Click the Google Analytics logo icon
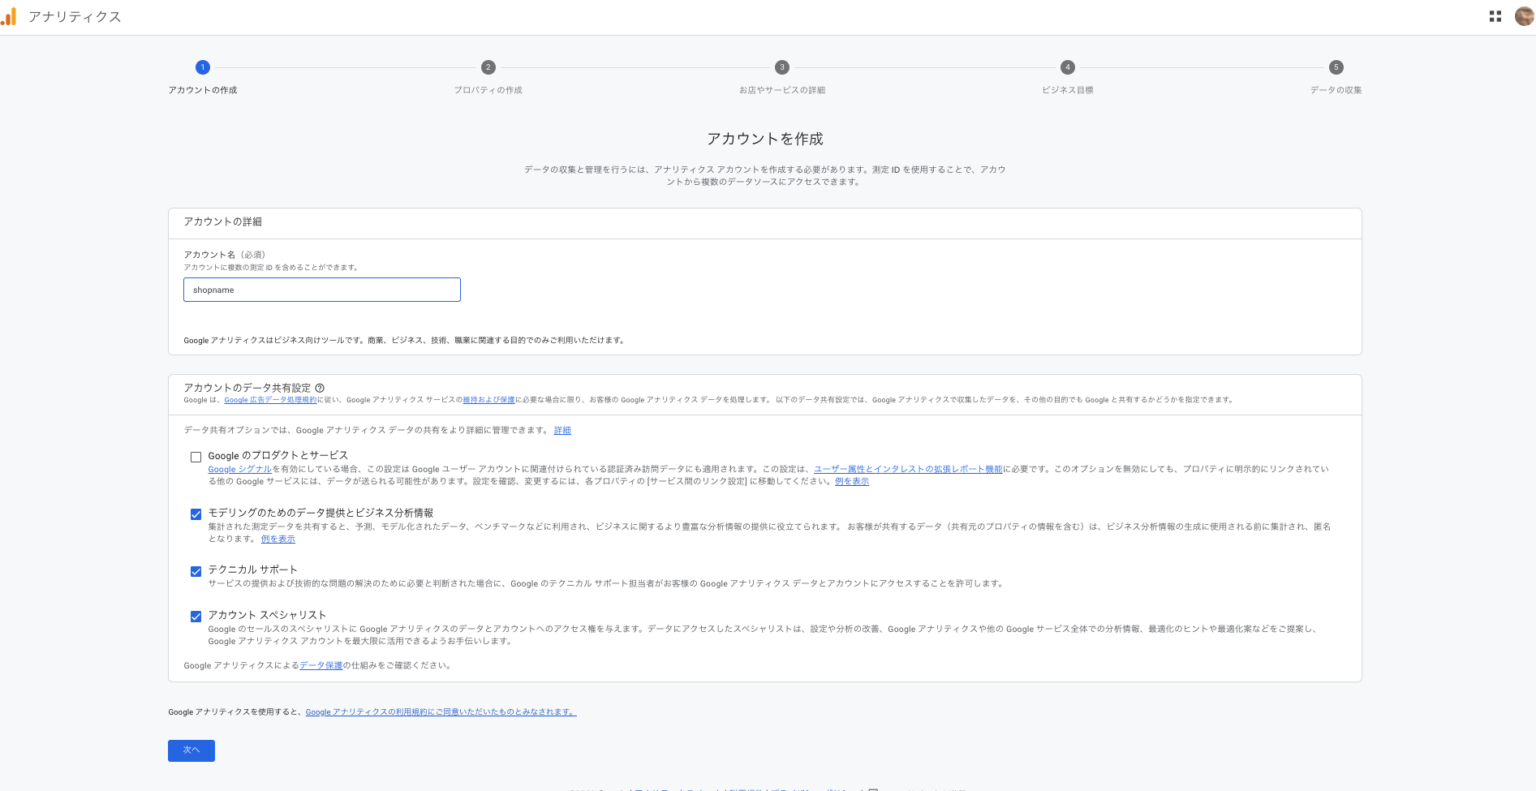 point(9,17)
